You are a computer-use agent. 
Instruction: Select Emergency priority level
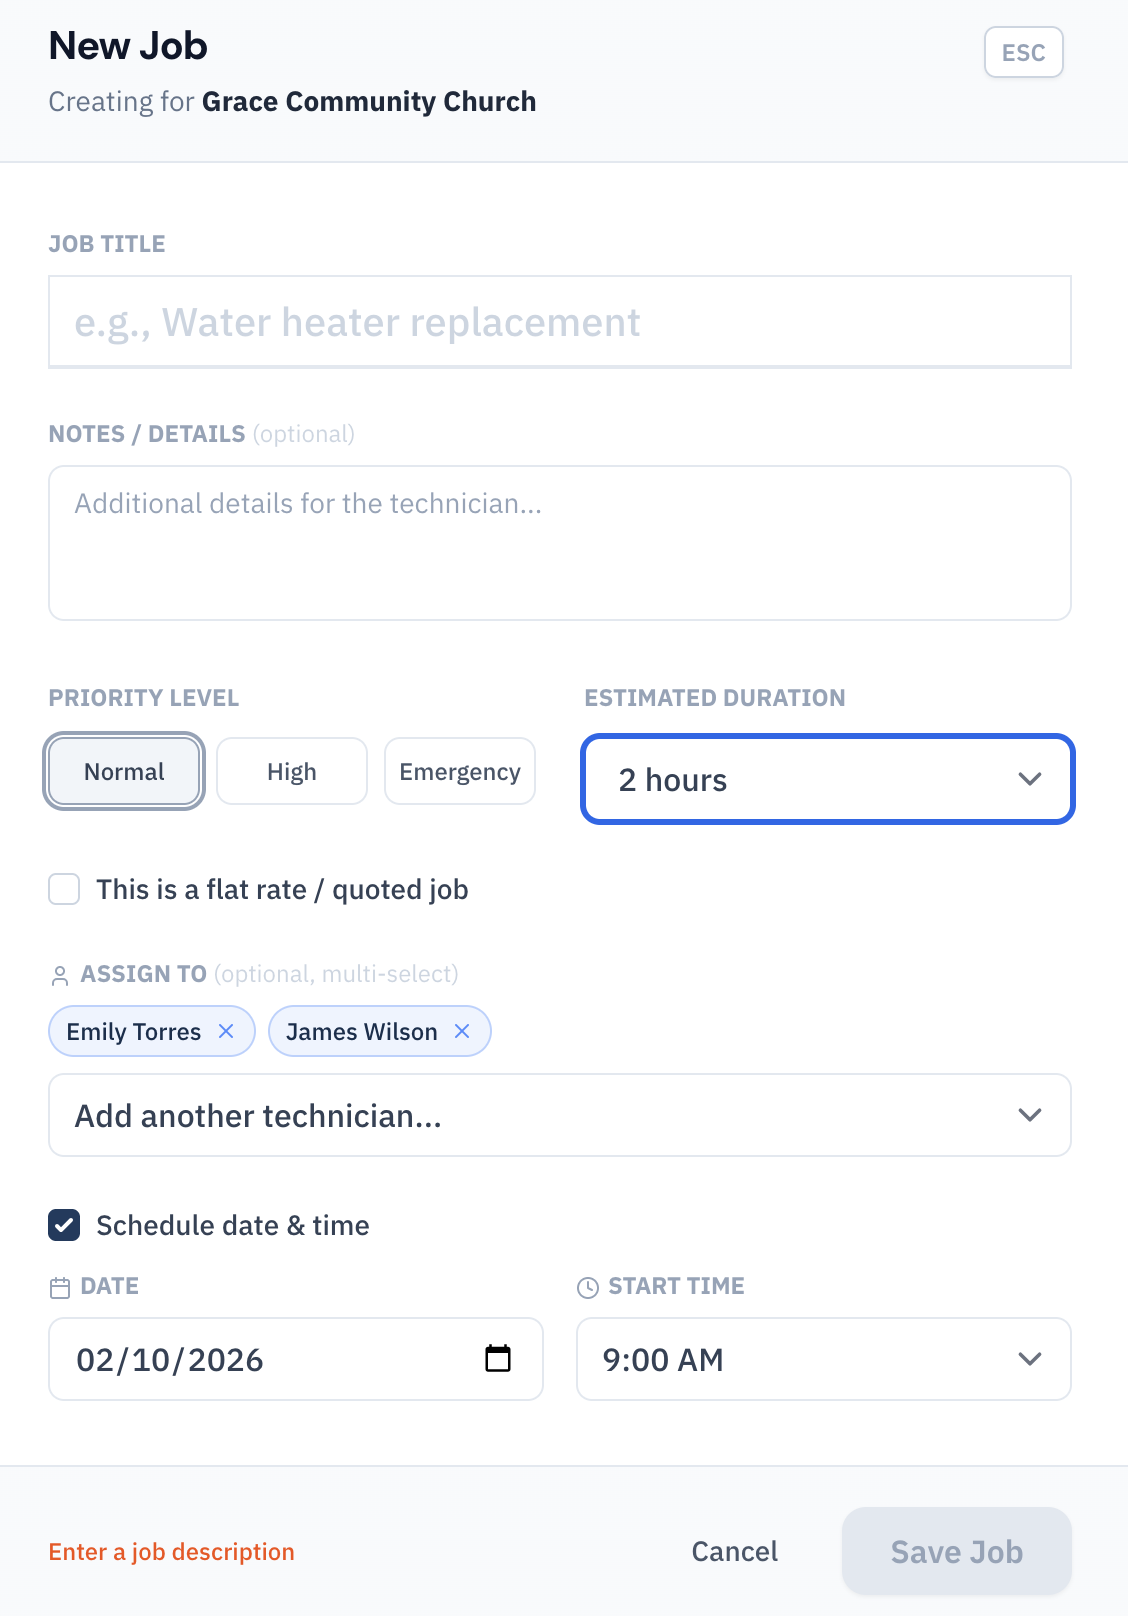click(x=459, y=771)
